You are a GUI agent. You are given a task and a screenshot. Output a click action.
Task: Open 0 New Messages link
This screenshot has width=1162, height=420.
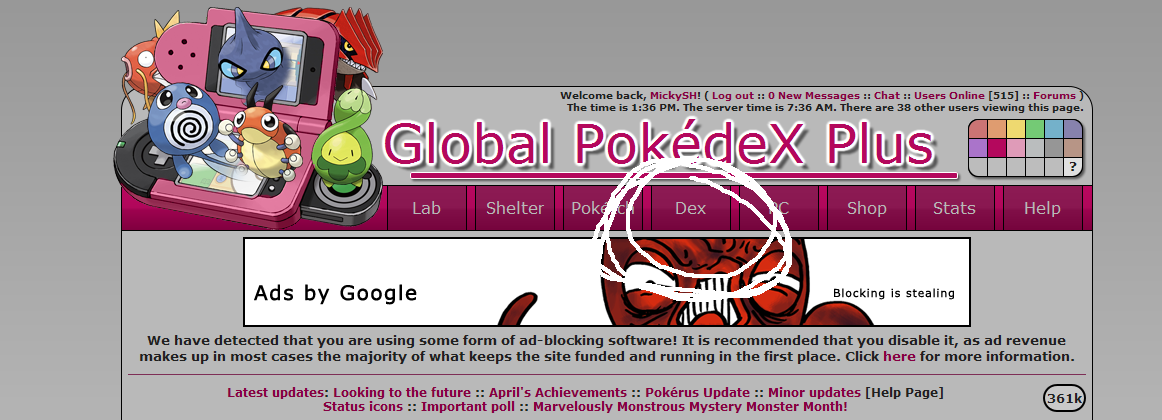pos(814,96)
